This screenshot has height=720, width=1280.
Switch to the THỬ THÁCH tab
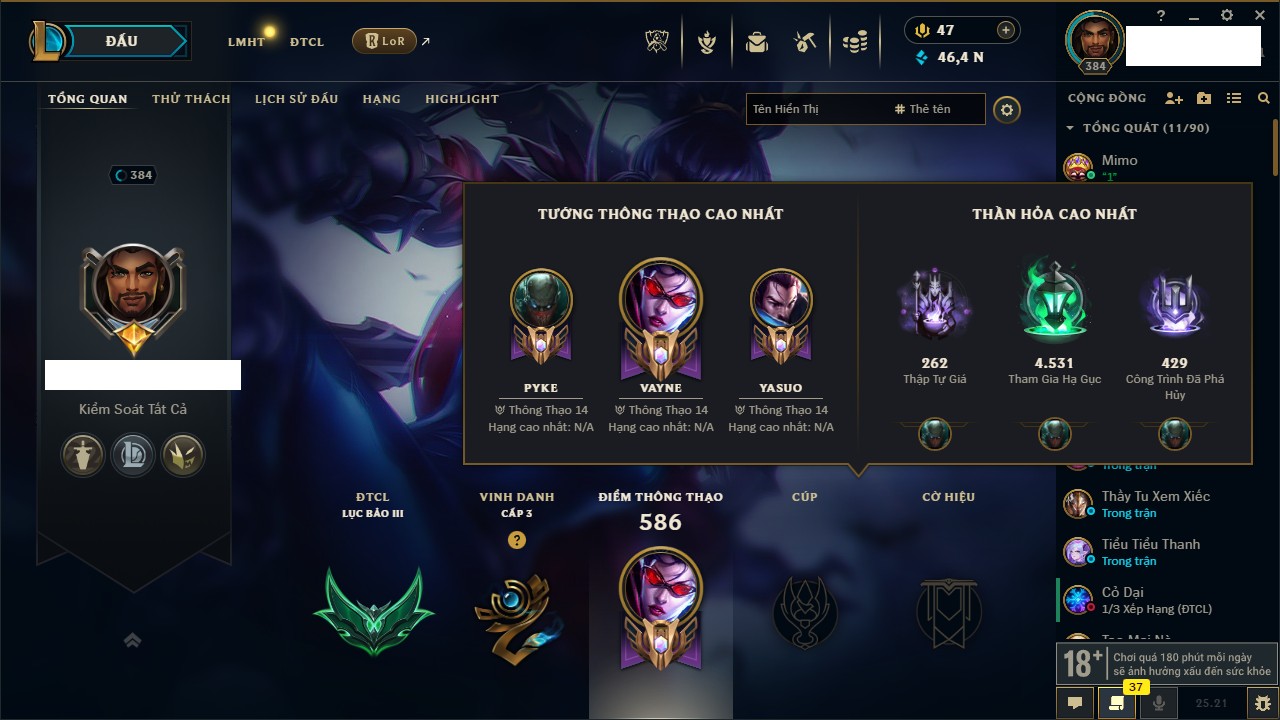191,99
